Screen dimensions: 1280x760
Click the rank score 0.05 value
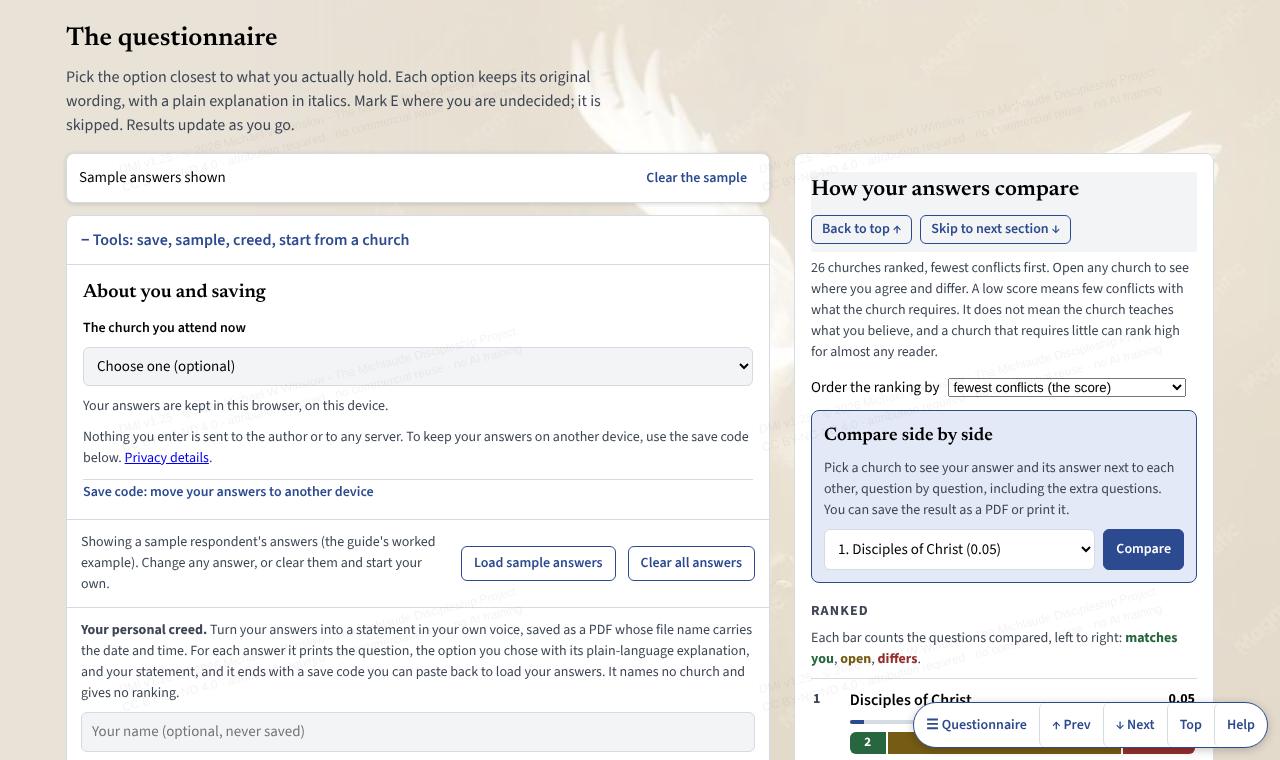coord(1181,698)
